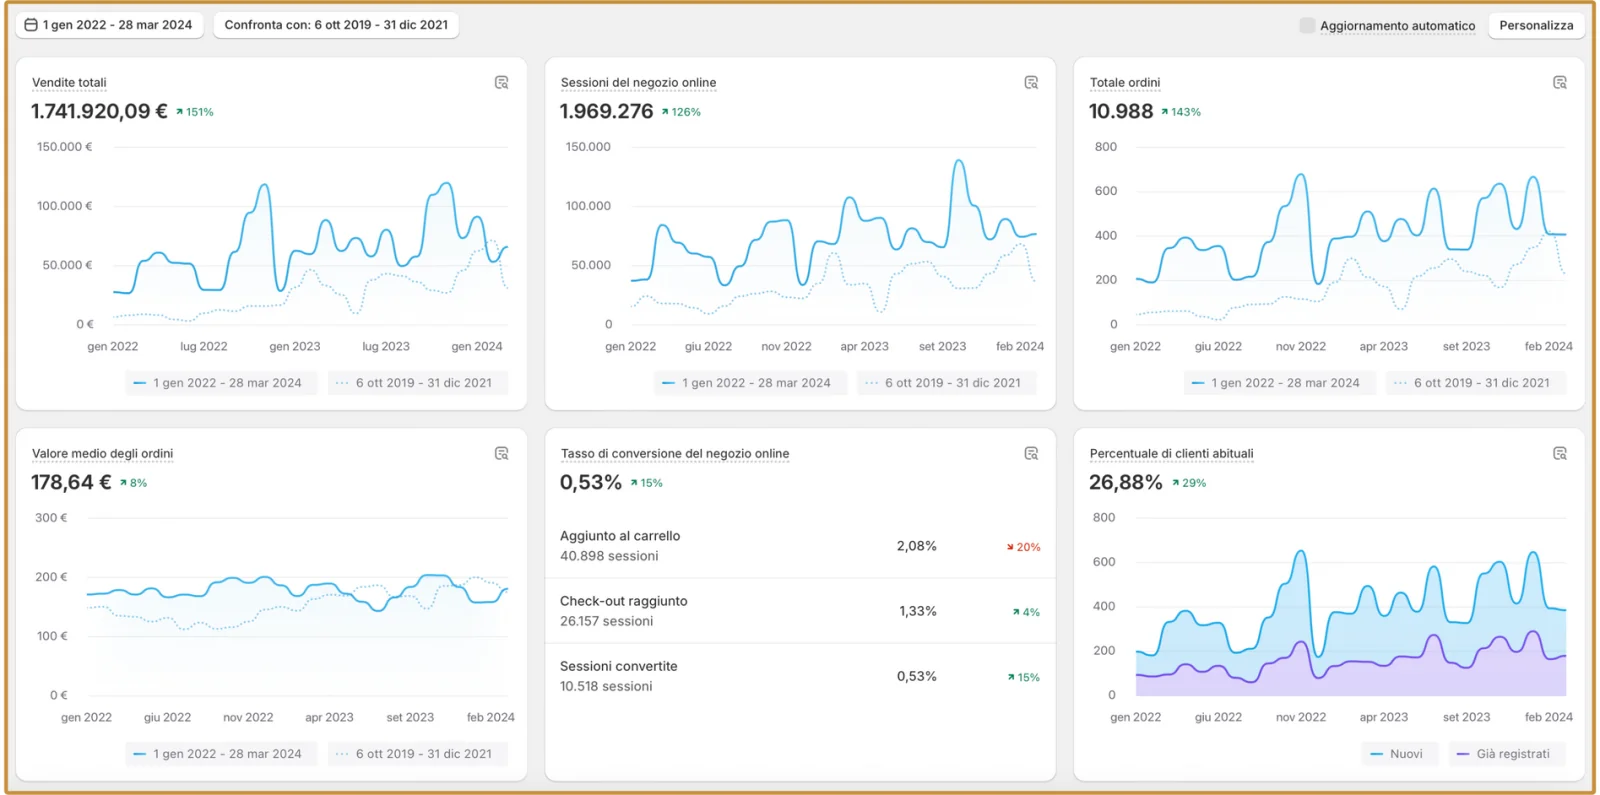Open the Tasso di conversione del negozio online title
The width and height of the screenshot is (1600, 795).
675,454
